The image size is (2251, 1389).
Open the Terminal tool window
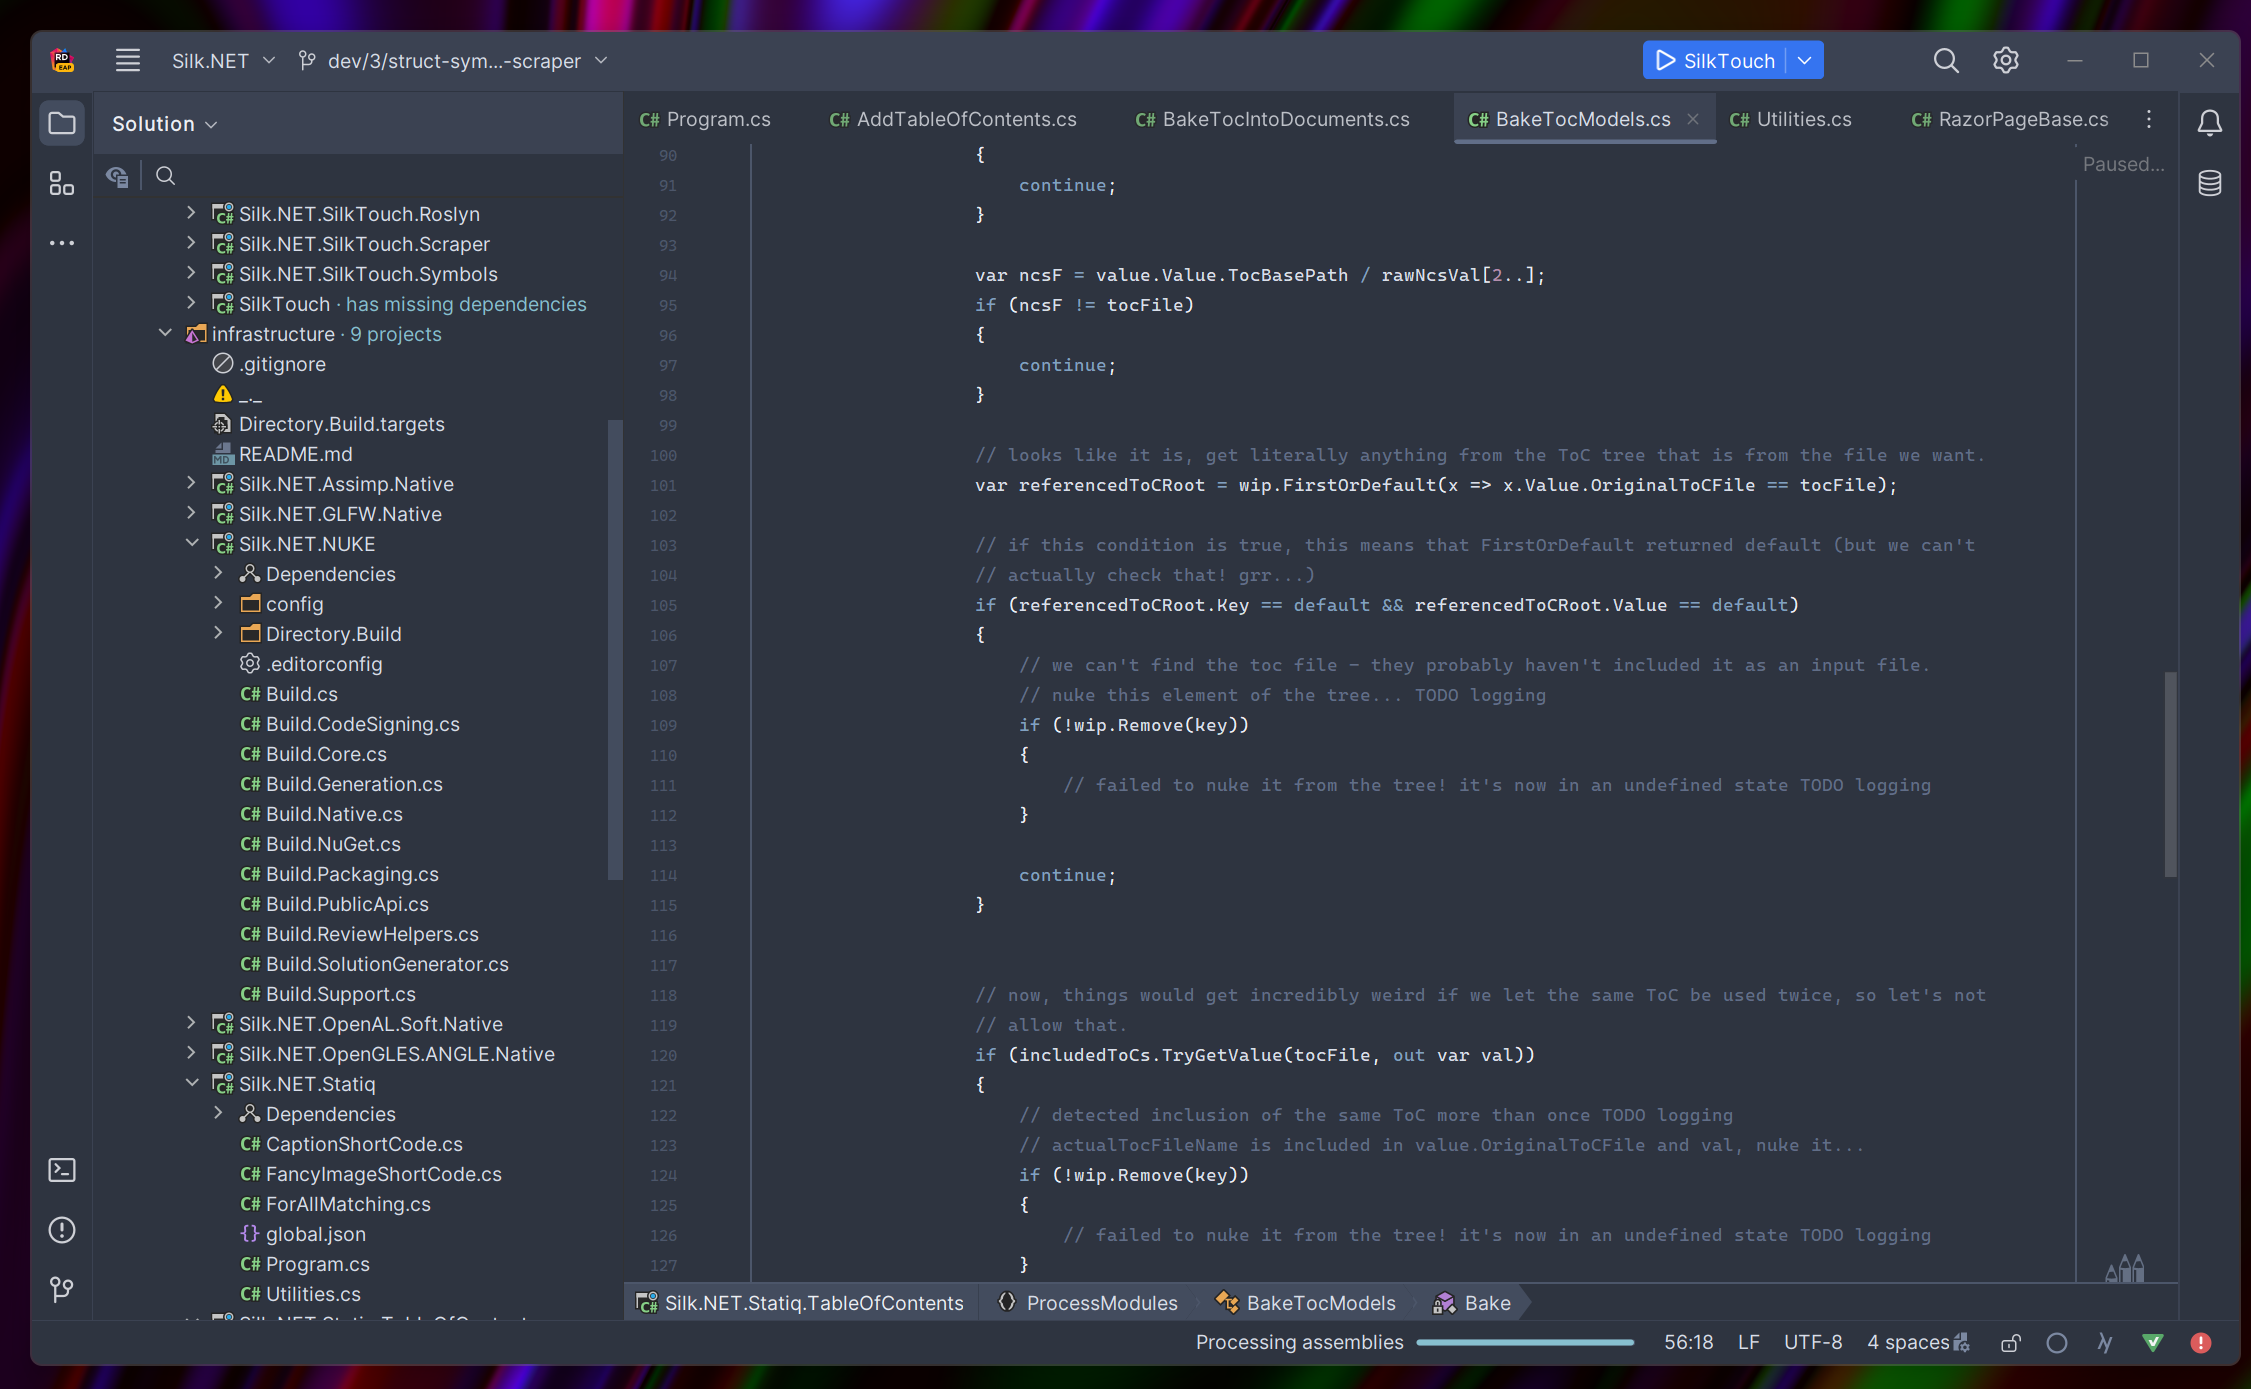click(62, 1169)
